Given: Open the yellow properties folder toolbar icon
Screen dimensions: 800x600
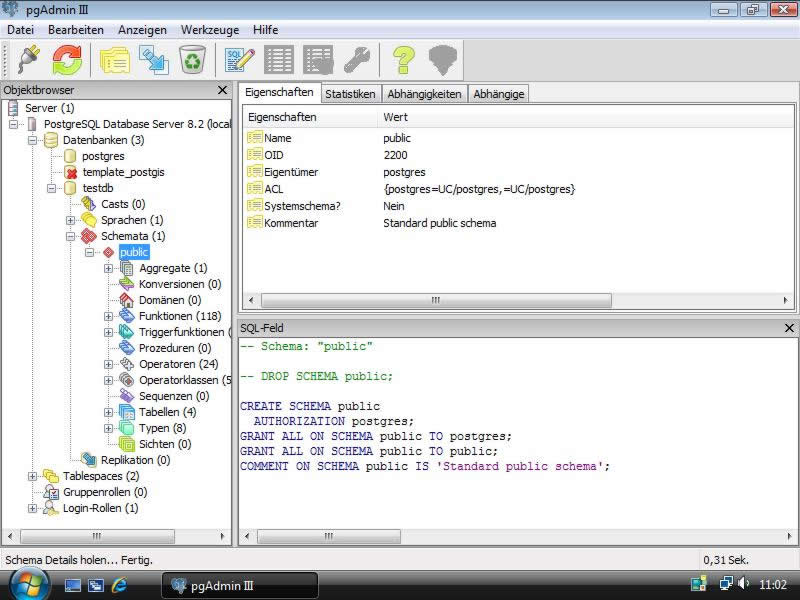Looking at the screenshot, I should (x=115, y=60).
